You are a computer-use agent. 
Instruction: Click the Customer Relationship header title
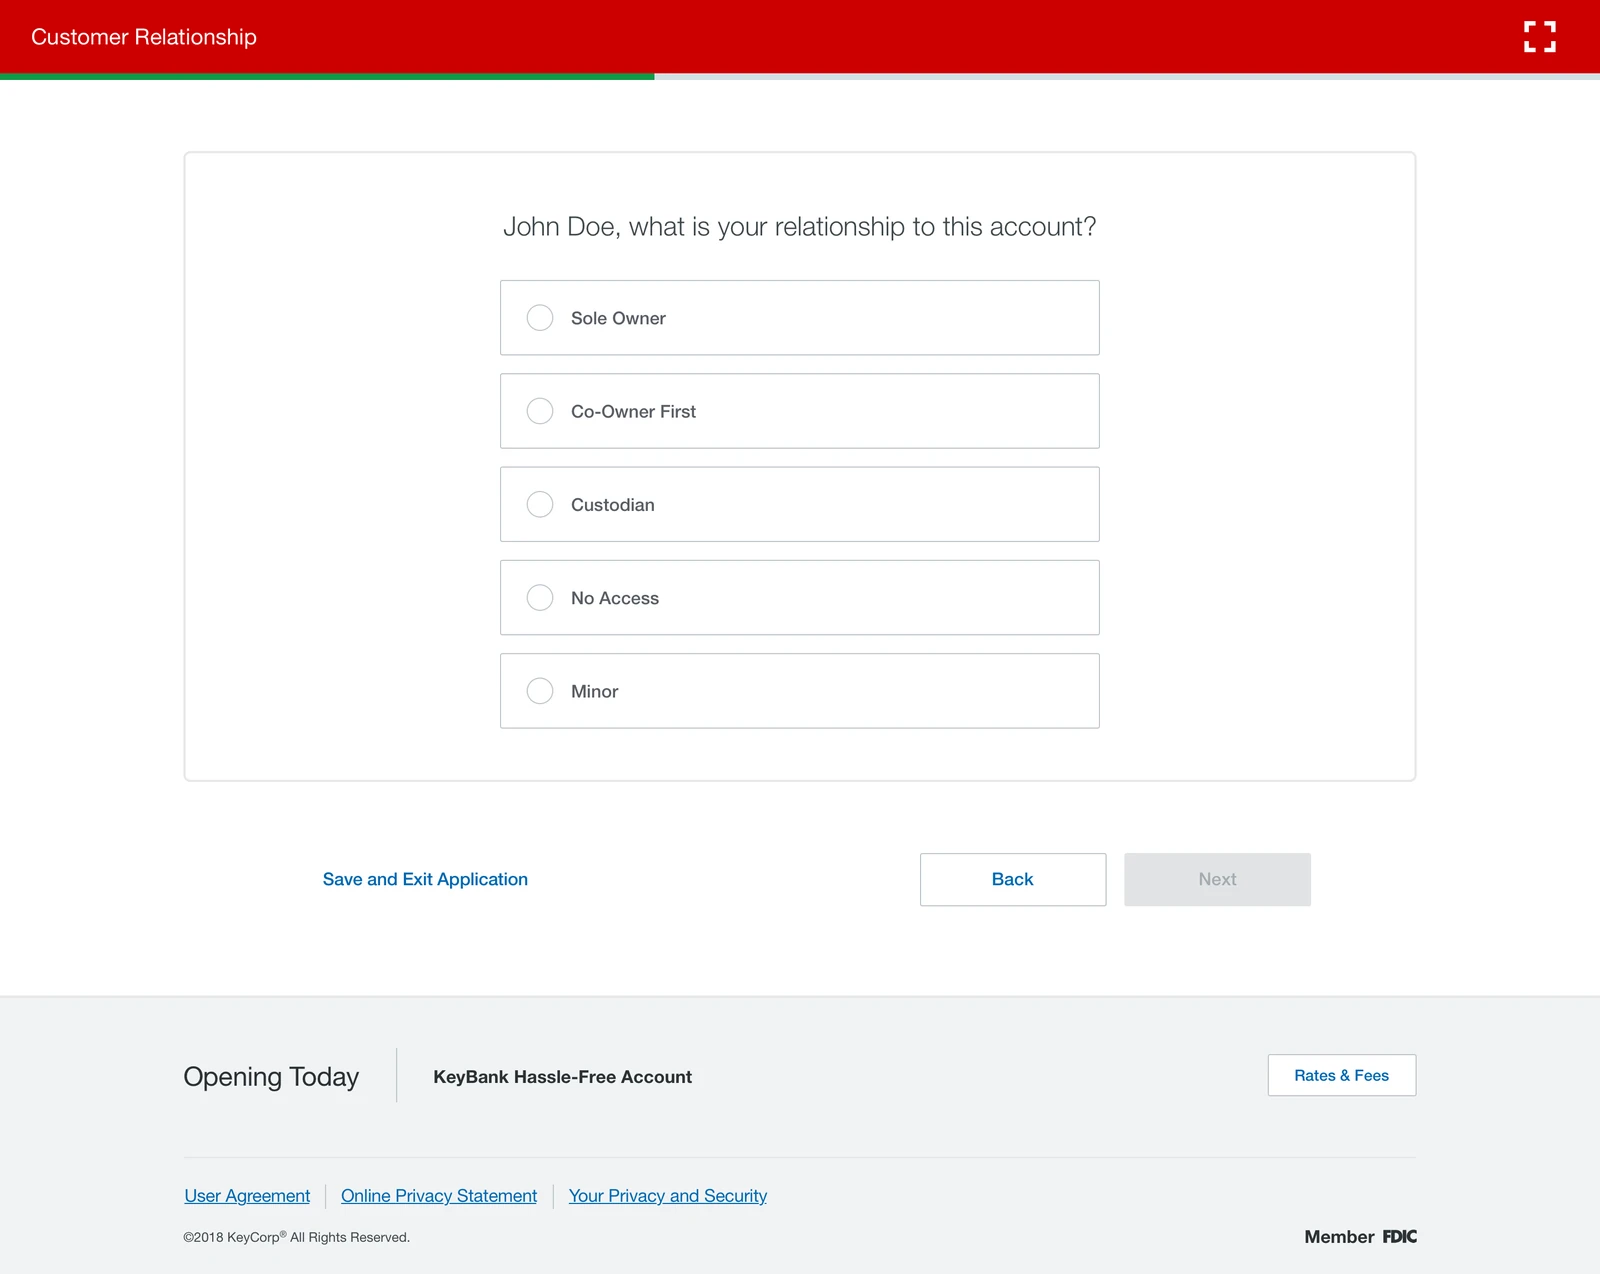point(144,37)
